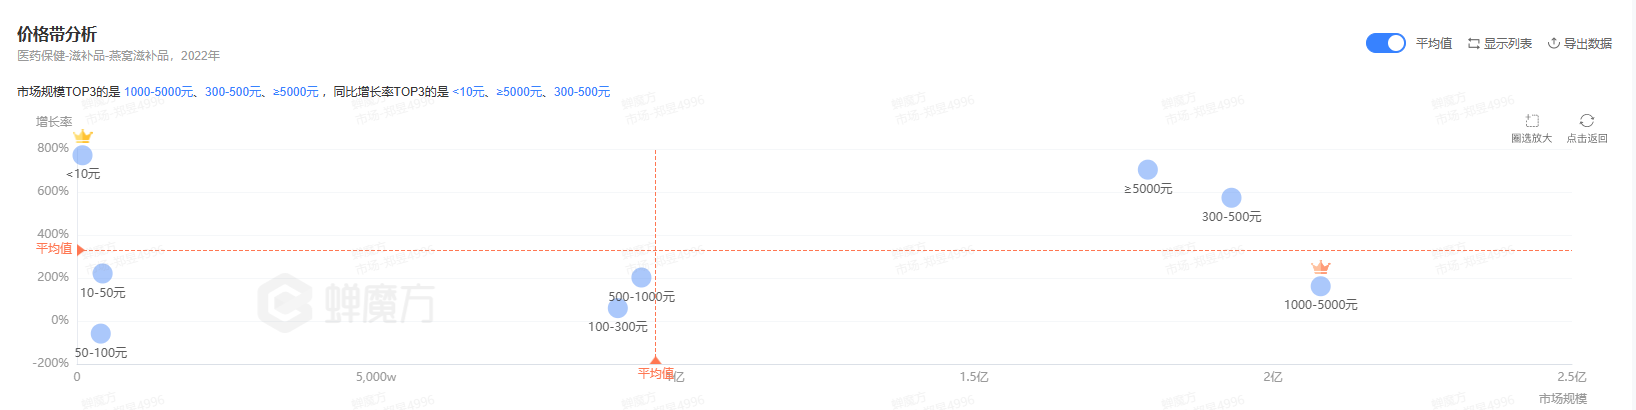
Task: Click the 平均值 marker on growth axis
Action: tap(54, 249)
